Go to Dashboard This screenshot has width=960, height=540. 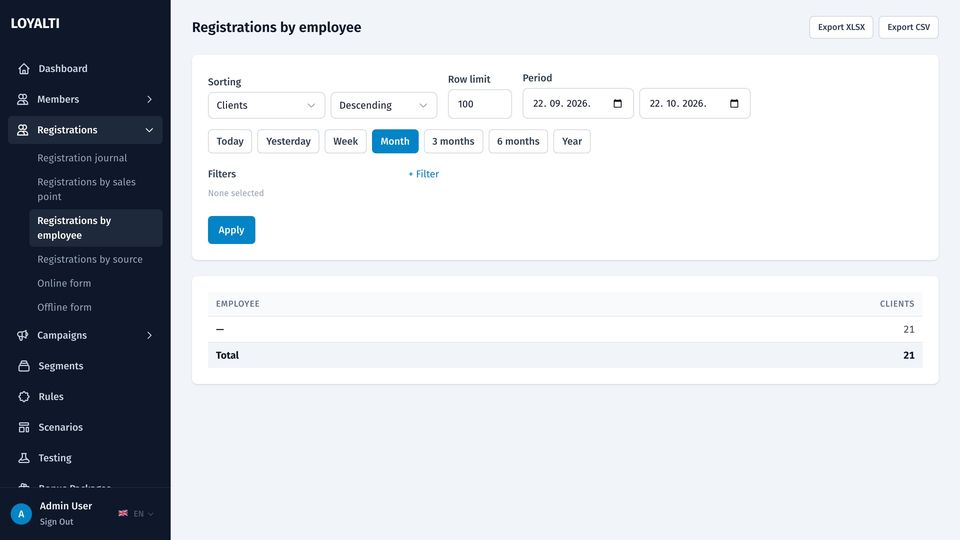point(63,69)
